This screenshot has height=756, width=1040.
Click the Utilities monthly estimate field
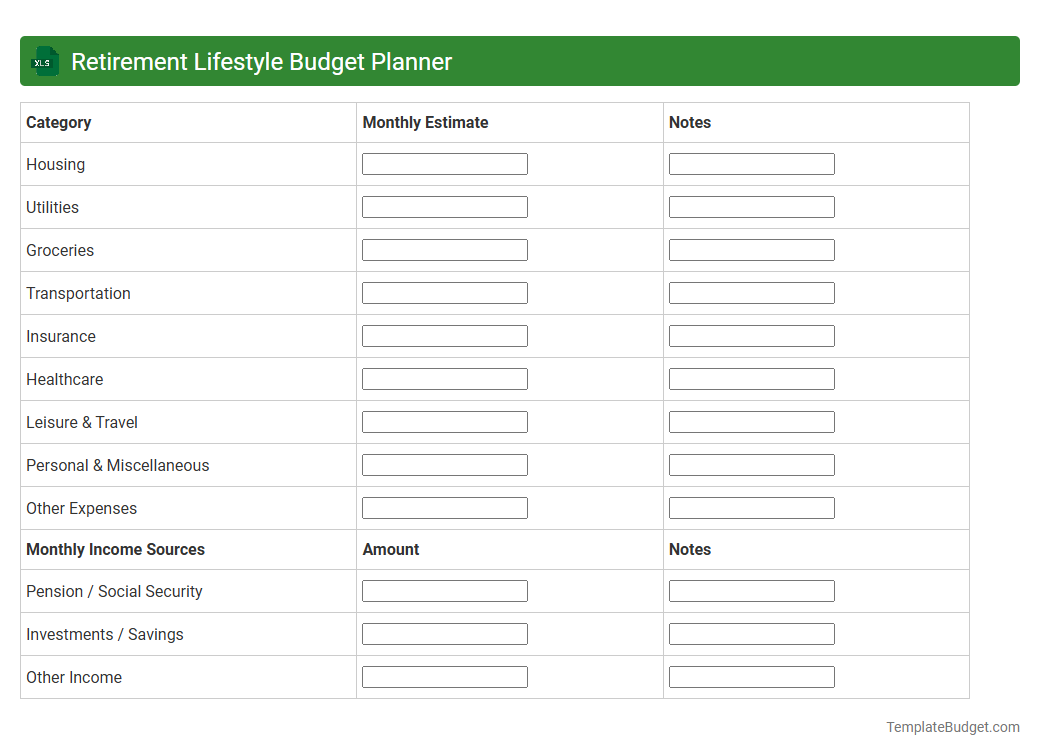444,206
